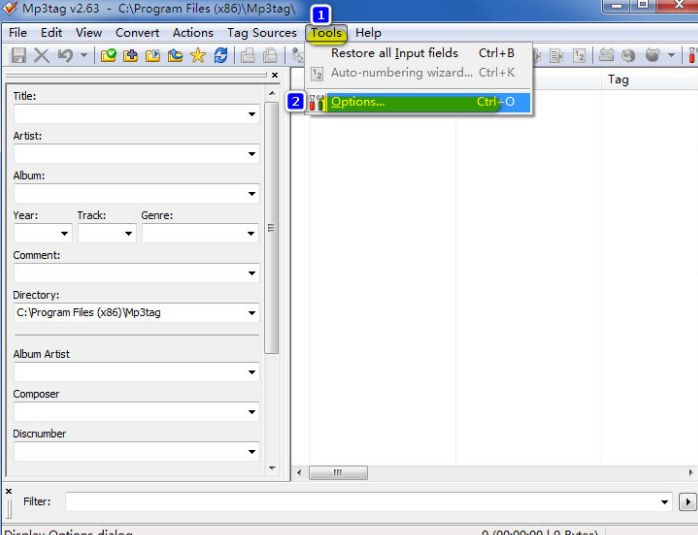This screenshot has height=535, width=698.
Task: Click file list scrollbar right arrow
Action: tap(690, 472)
